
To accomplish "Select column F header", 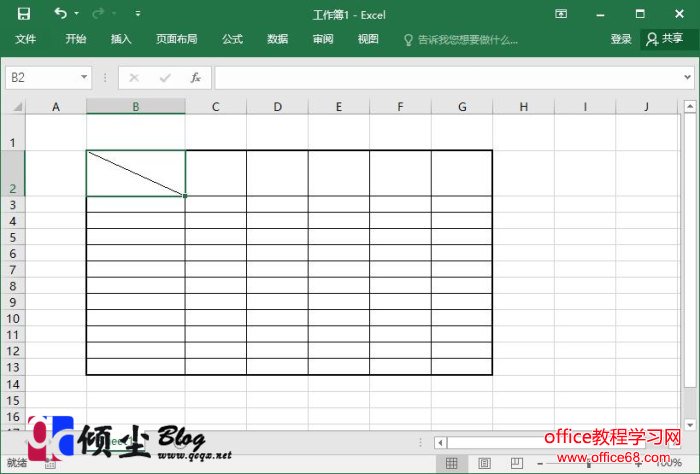I will (x=400, y=107).
